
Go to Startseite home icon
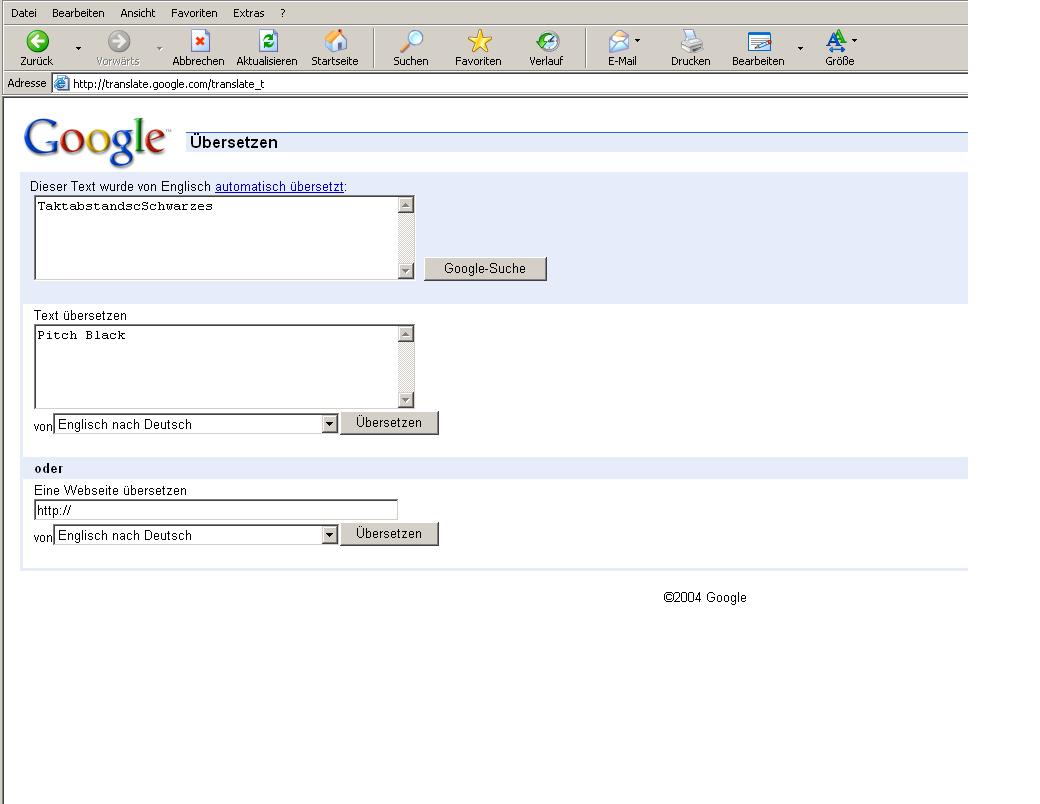[336, 41]
